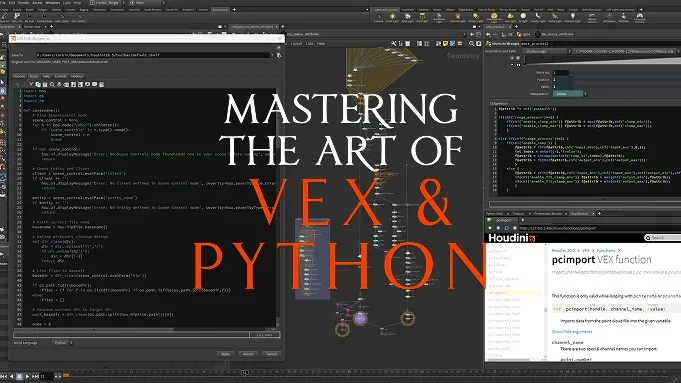Click the Accept button in Edit Tool dialog
Image resolution: width=681 pixels, height=383 pixels.
click(x=248, y=354)
